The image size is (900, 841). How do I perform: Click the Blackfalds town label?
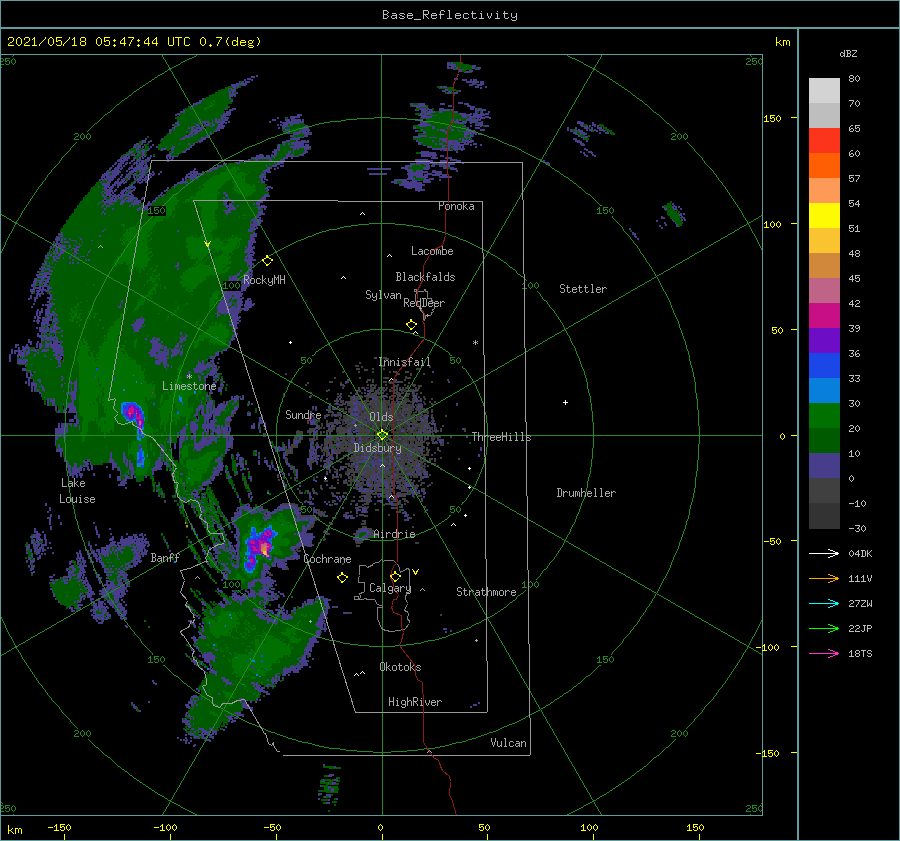pos(425,277)
